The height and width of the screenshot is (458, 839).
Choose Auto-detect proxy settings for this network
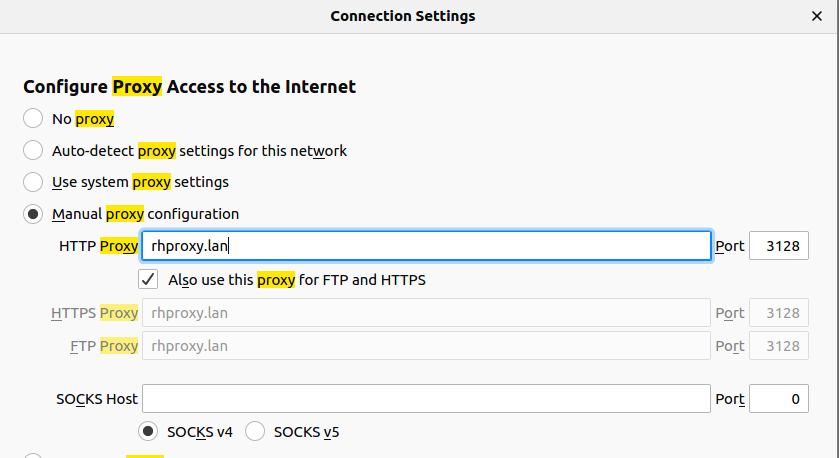[34, 151]
